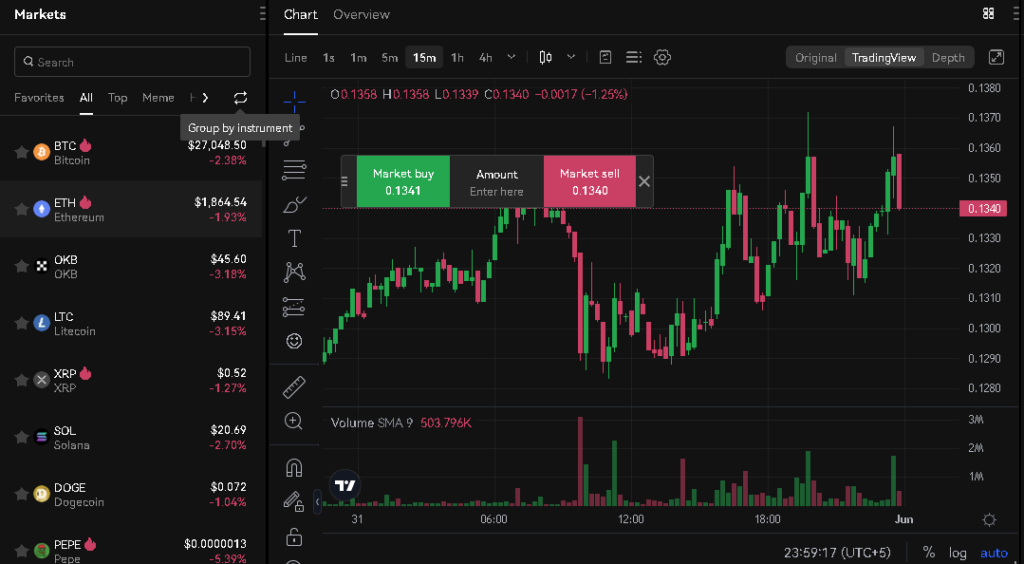Open the candlestick chart type dropdown
1024x564 pixels.
pos(571,57)
